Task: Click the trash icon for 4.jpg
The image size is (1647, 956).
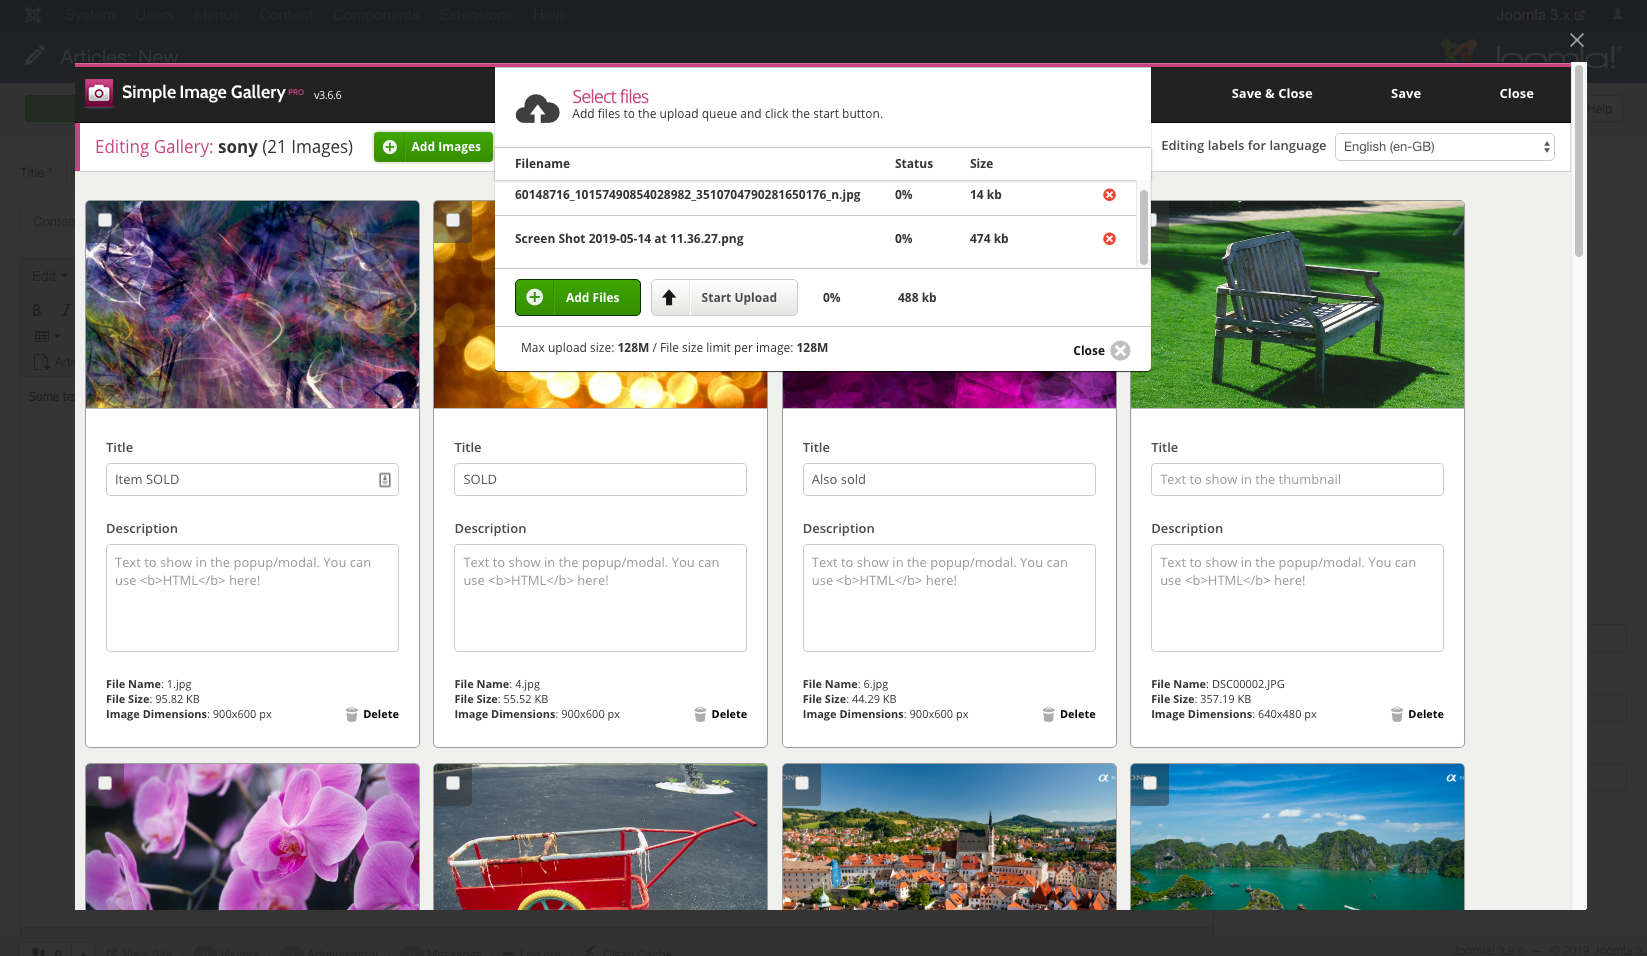Action: (x=700, y=714)
